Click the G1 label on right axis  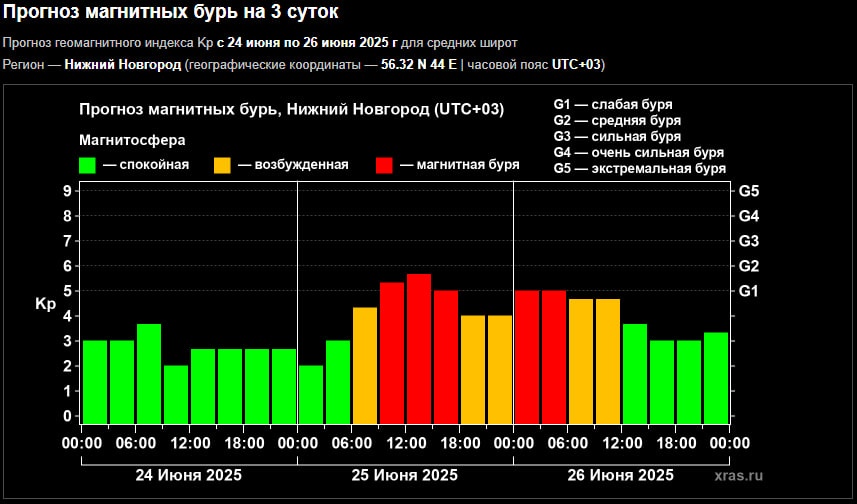click(748, 291)
